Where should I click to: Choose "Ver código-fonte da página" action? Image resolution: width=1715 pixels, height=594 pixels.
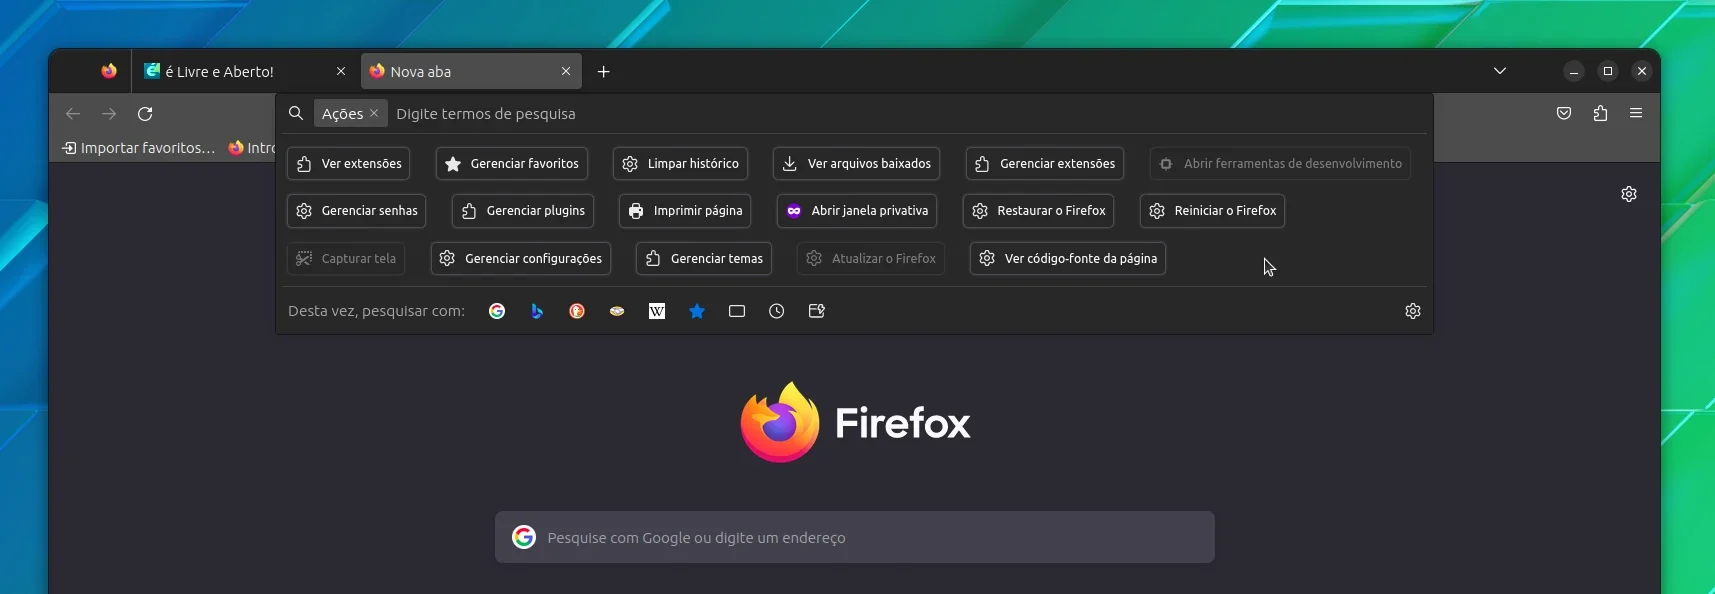(x=1067, y=259)
